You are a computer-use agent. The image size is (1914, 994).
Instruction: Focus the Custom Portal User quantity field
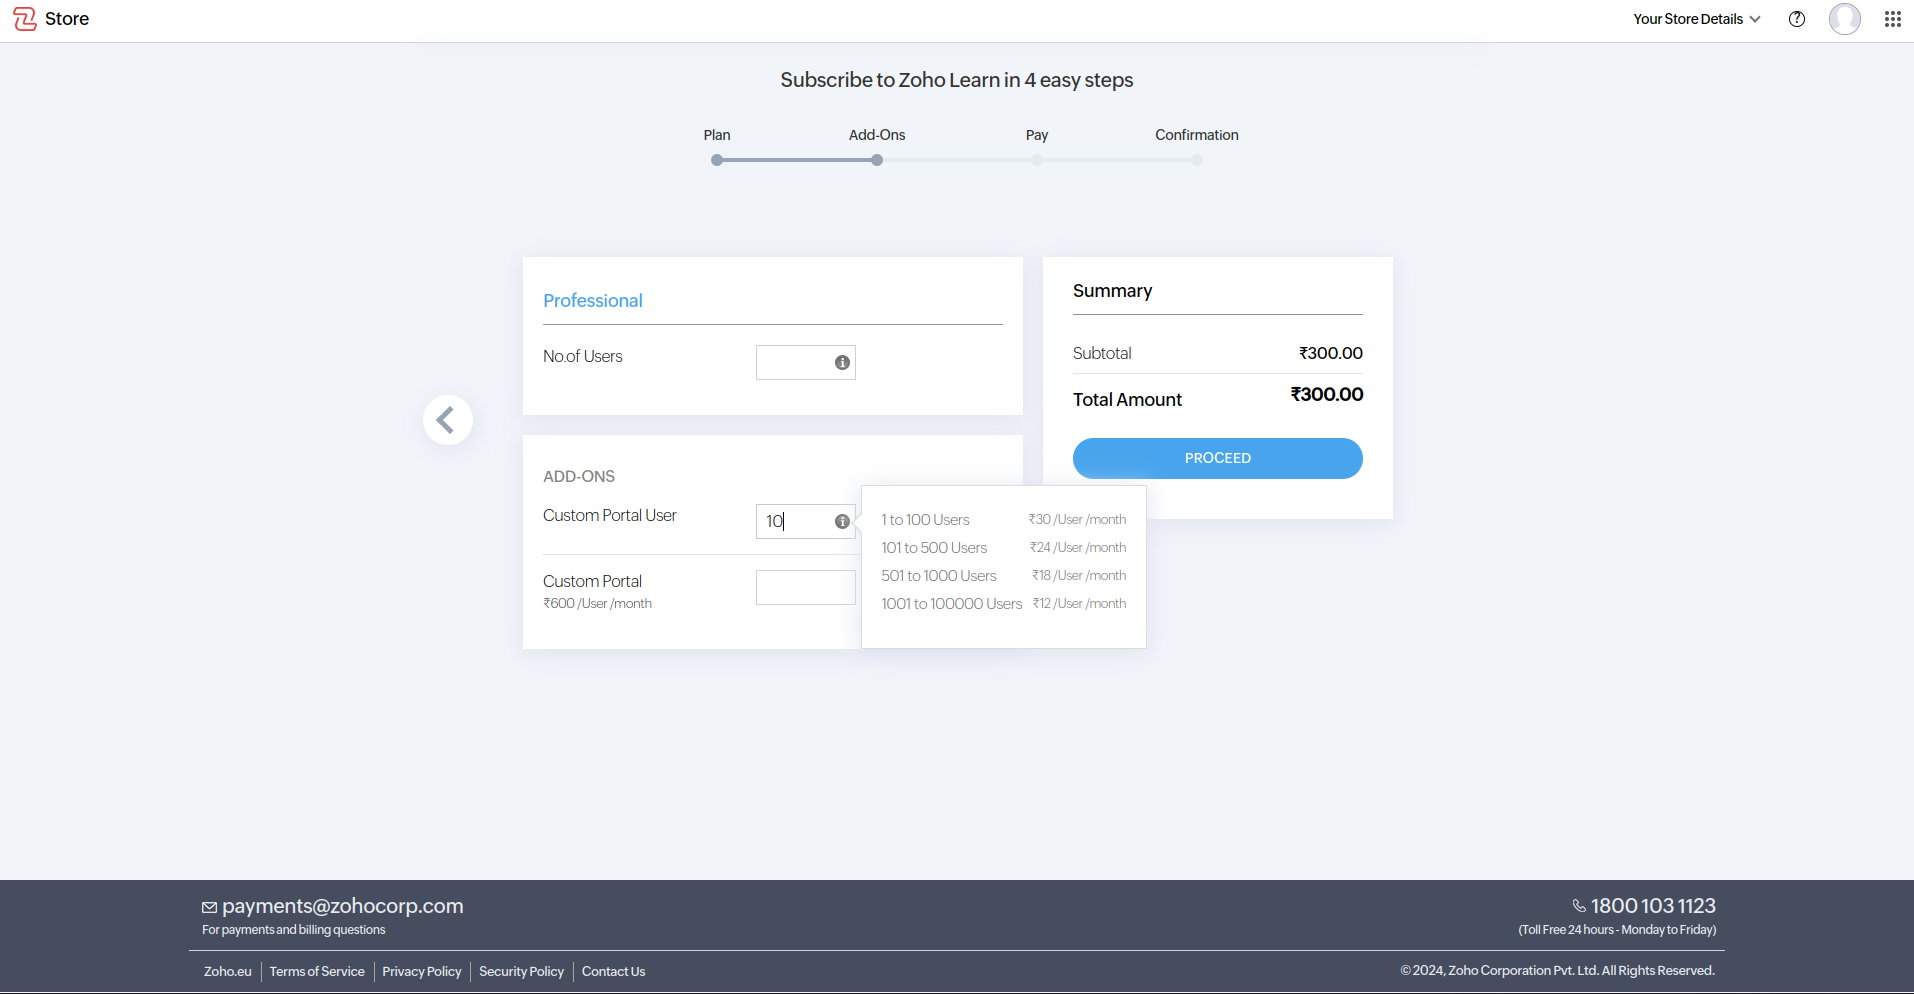click(x=805, y=521)
